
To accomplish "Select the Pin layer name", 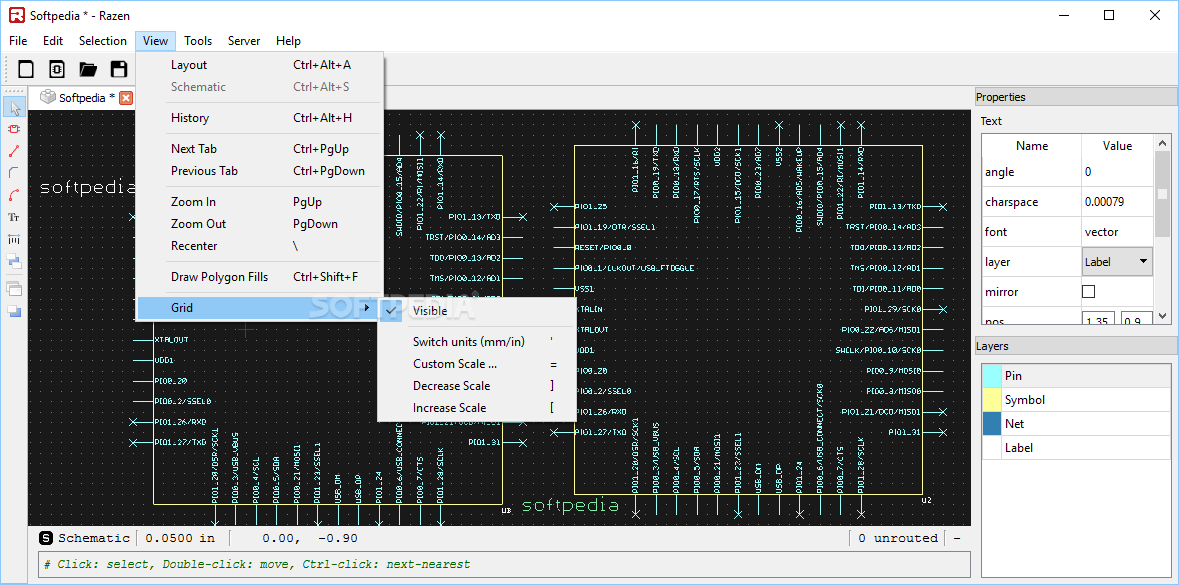I will coord(1013,375).
